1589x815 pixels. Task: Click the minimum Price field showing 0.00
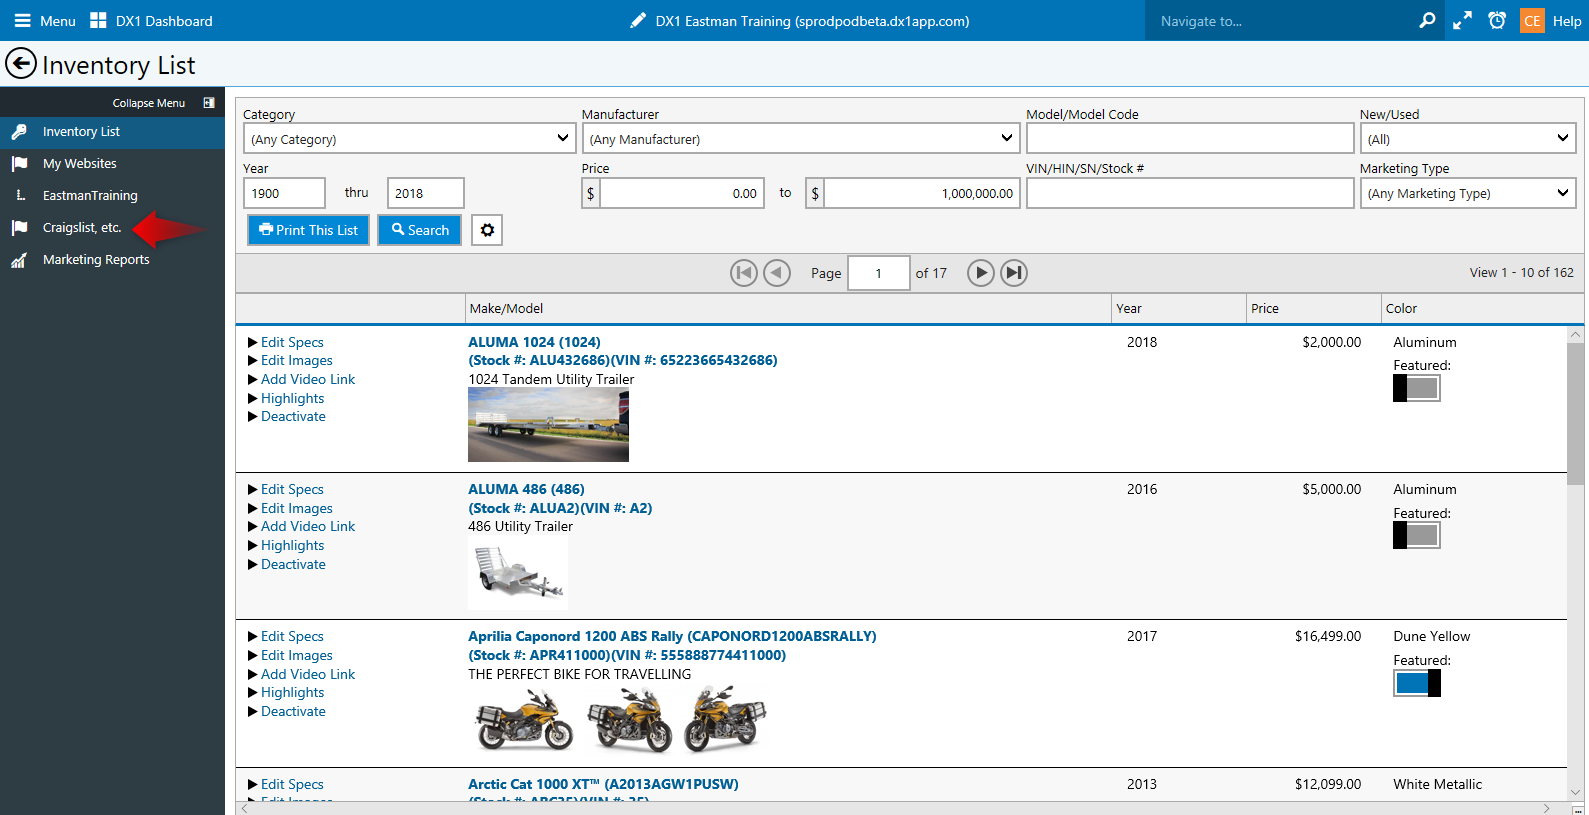[x=682, y=193]
